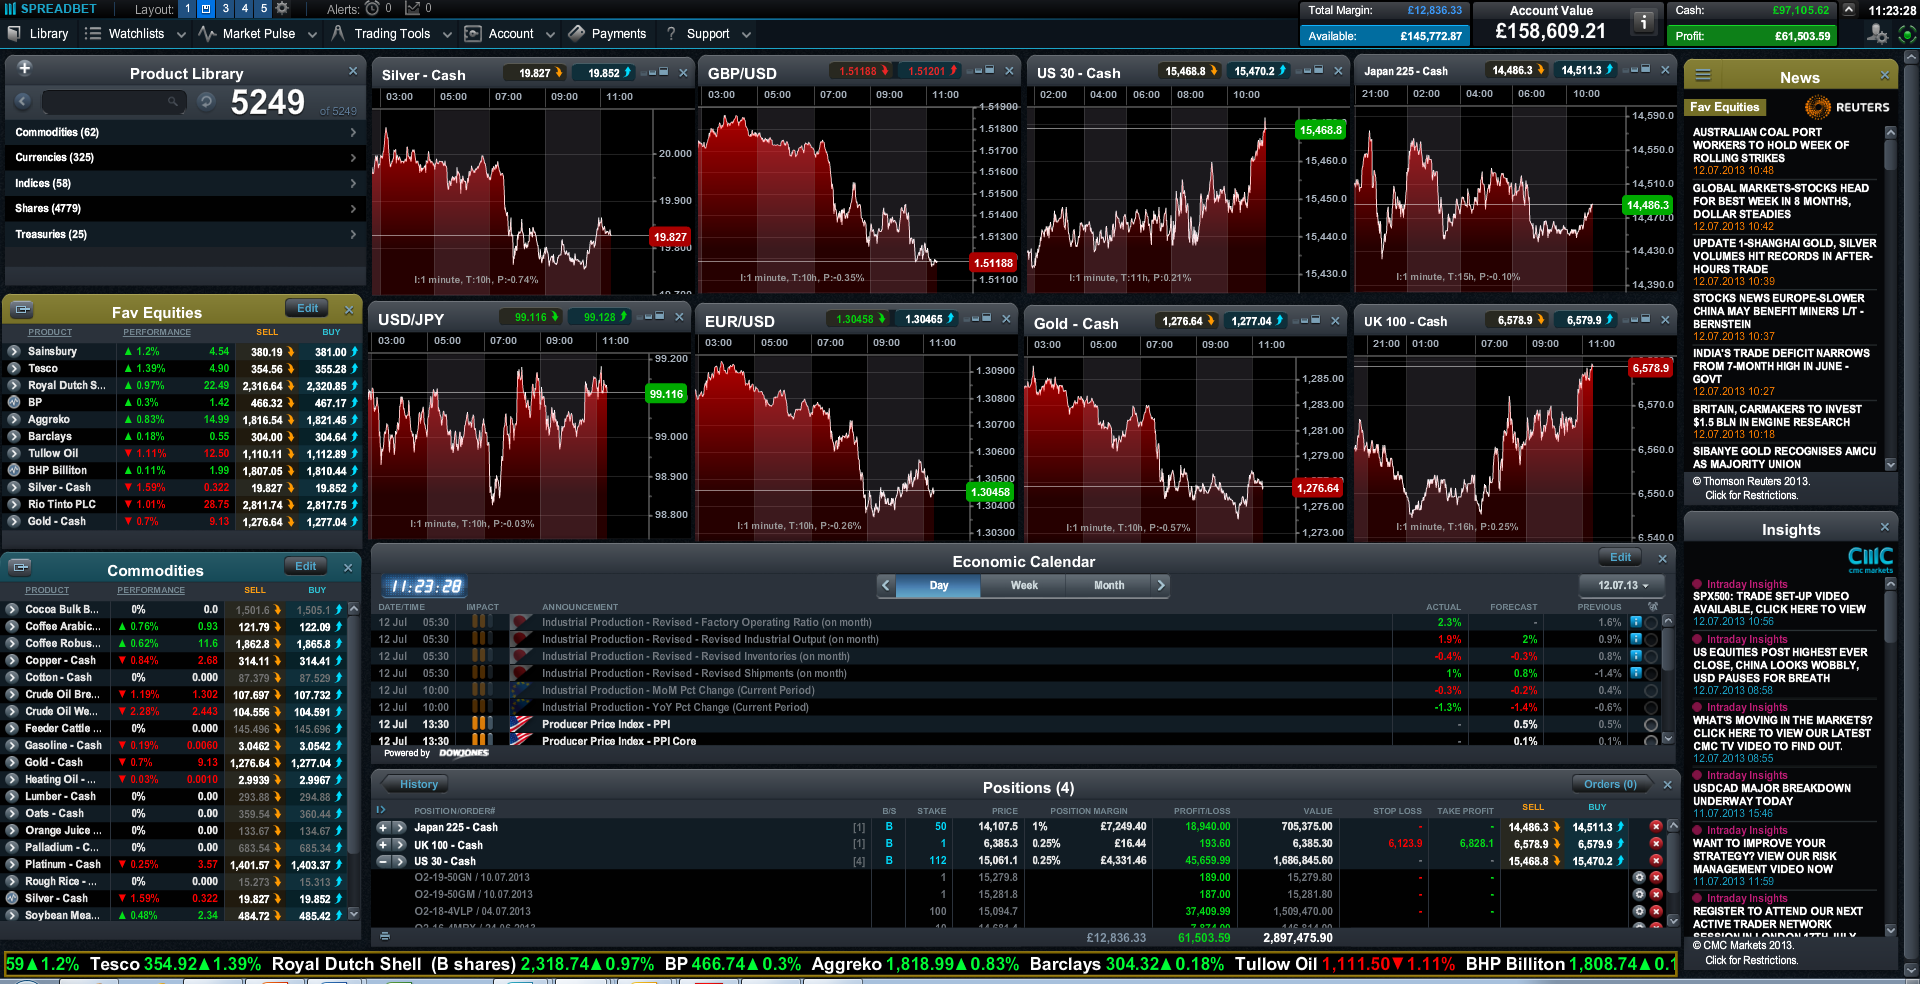Click the save layout disk icon
1920x984 pixels.
click(x=206, y=9)
